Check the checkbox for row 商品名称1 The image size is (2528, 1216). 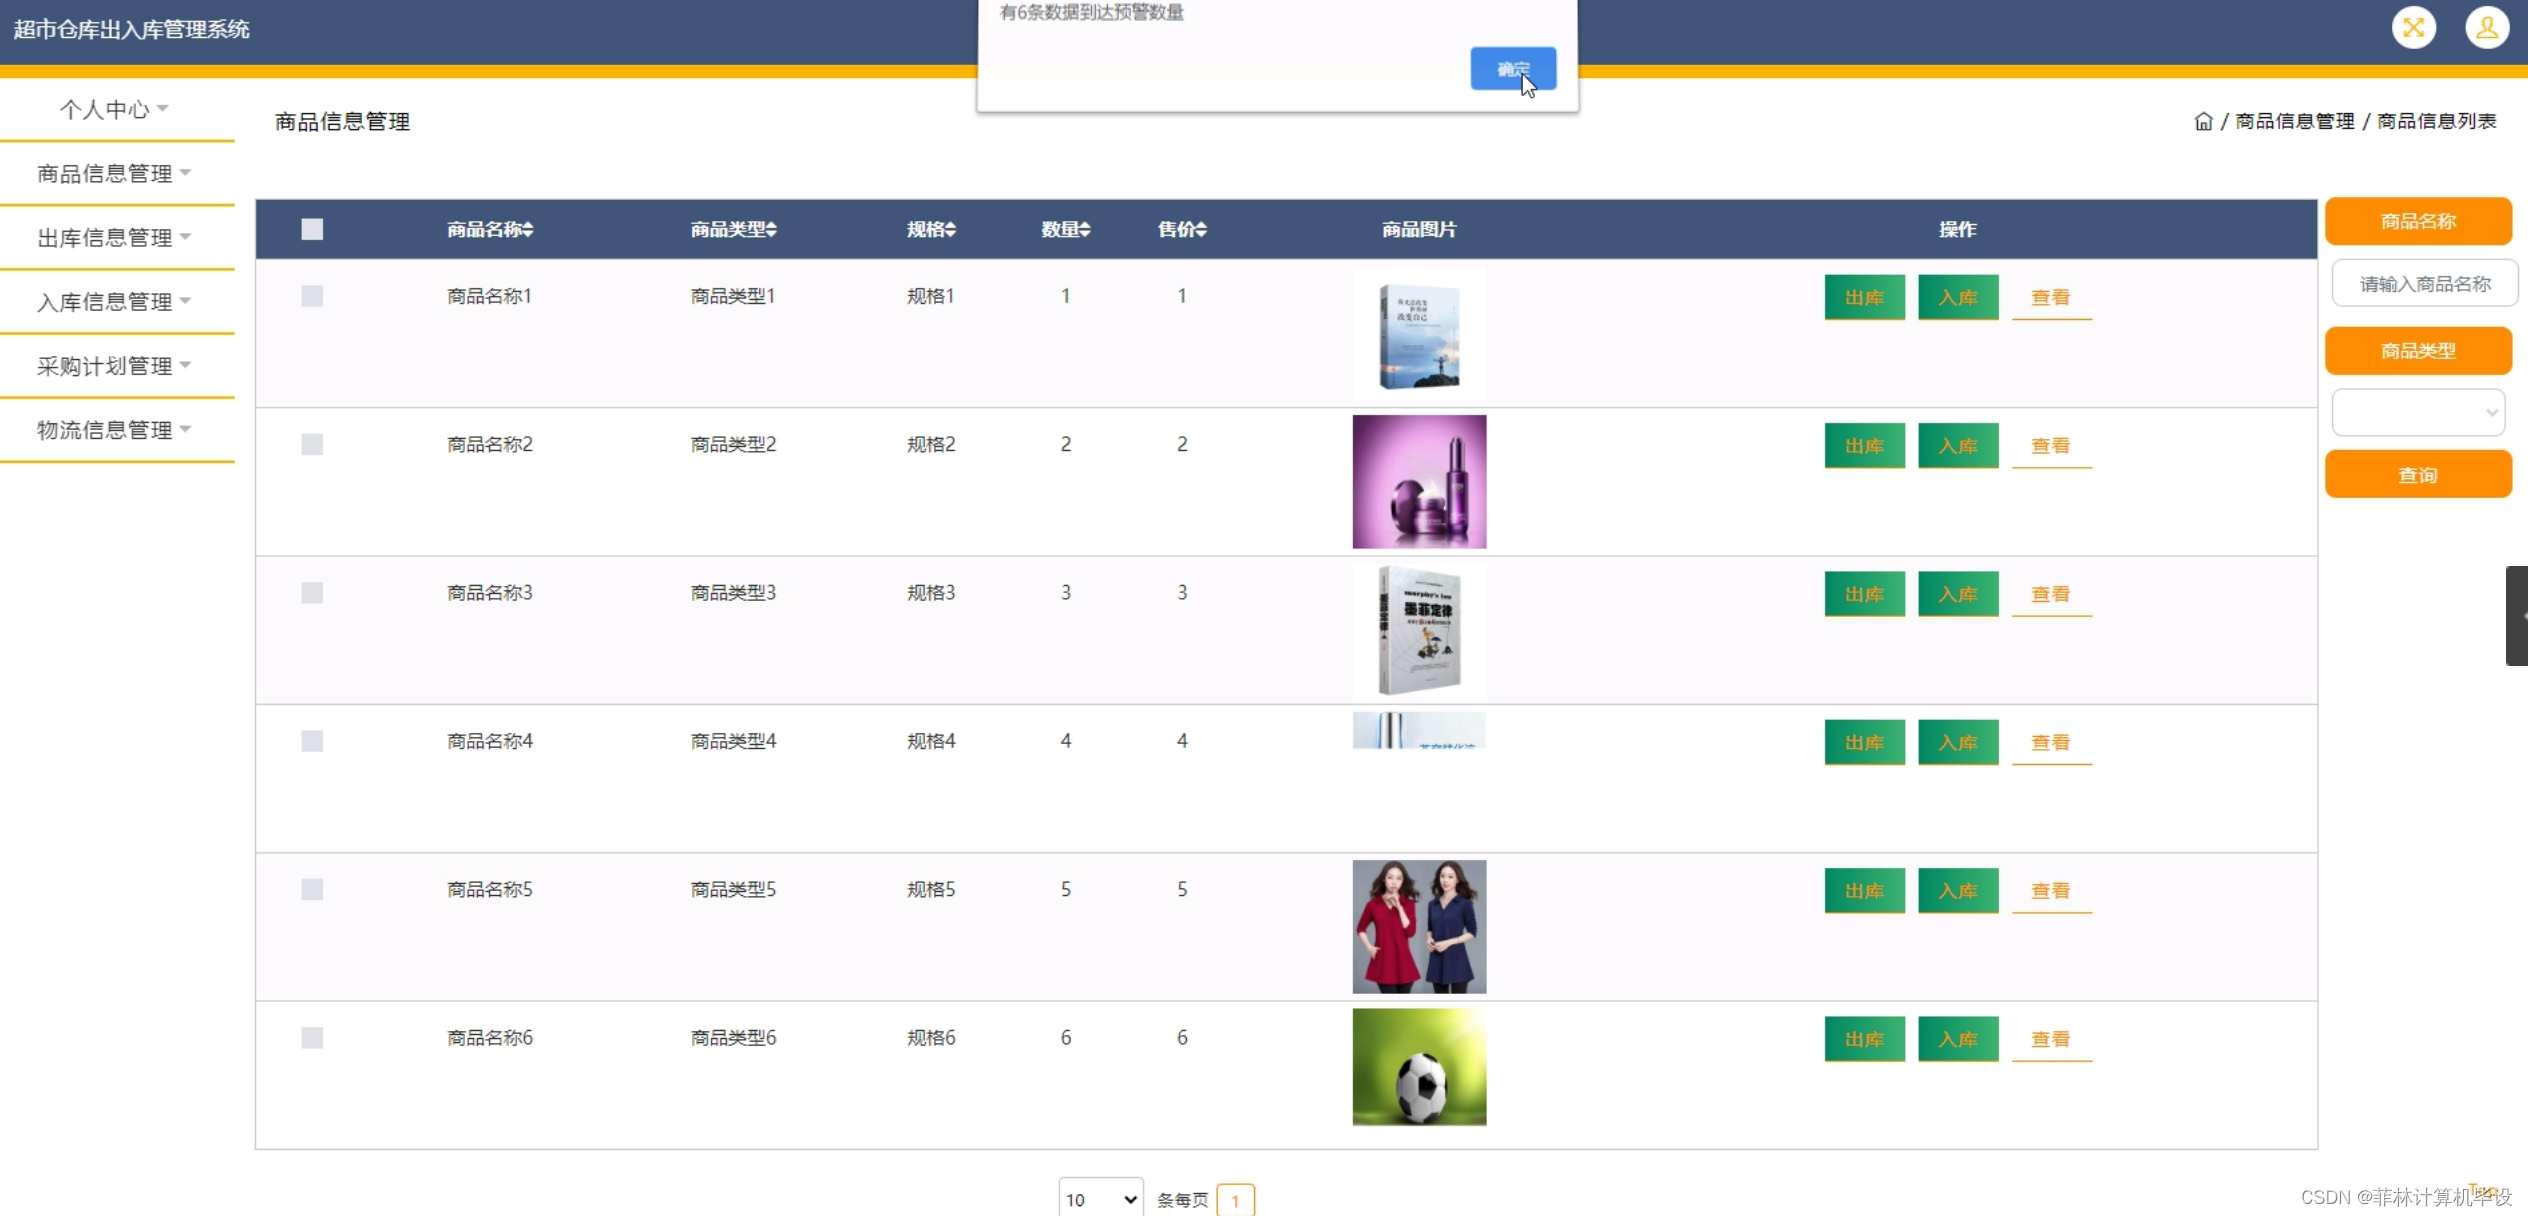311,296
